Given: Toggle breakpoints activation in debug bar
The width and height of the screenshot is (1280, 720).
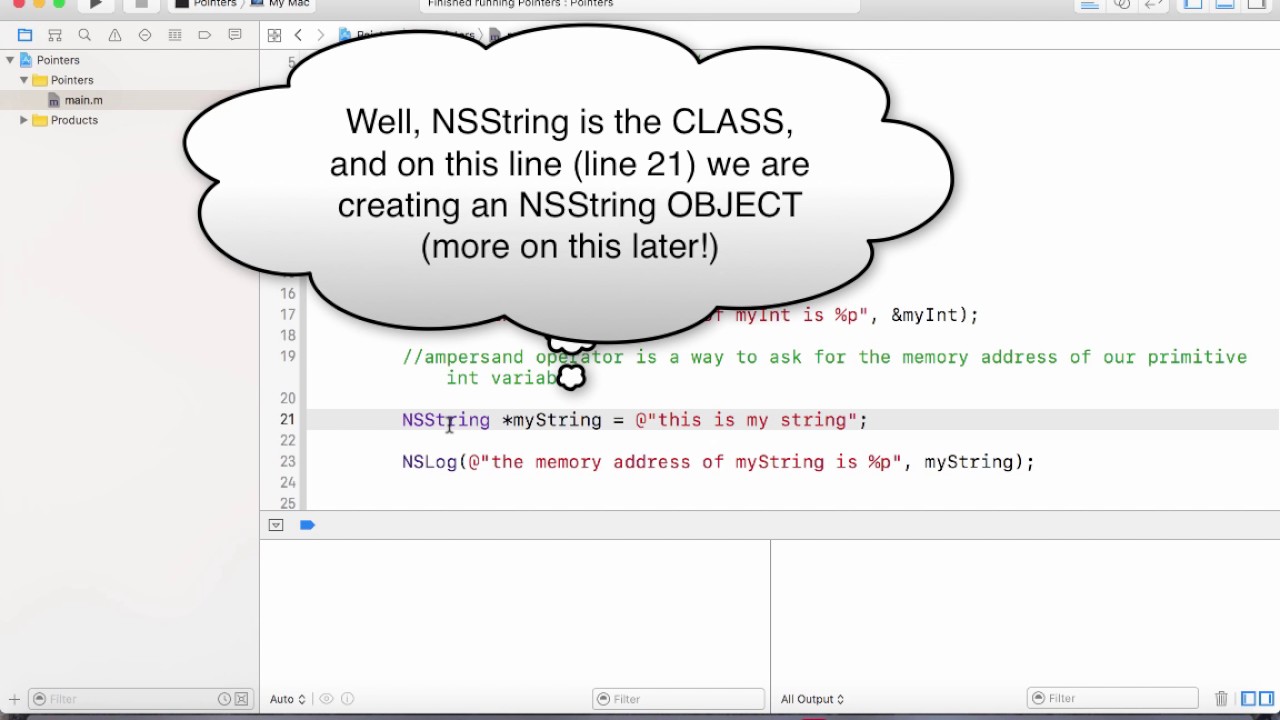Looking at the screenshot, I should coord(307,525).
